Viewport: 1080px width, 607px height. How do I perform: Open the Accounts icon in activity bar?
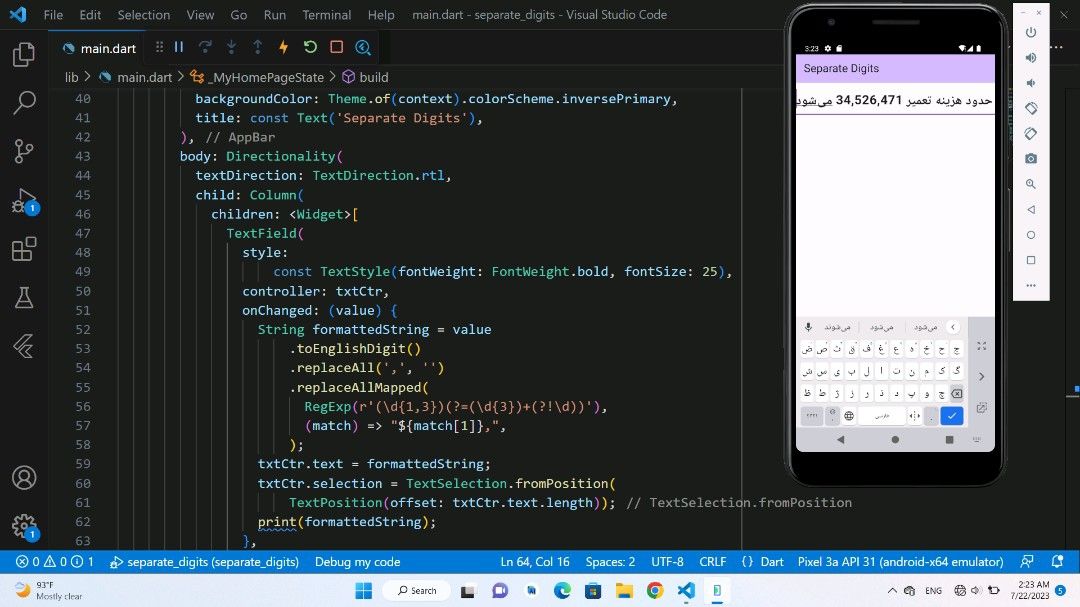pos(24,477)
